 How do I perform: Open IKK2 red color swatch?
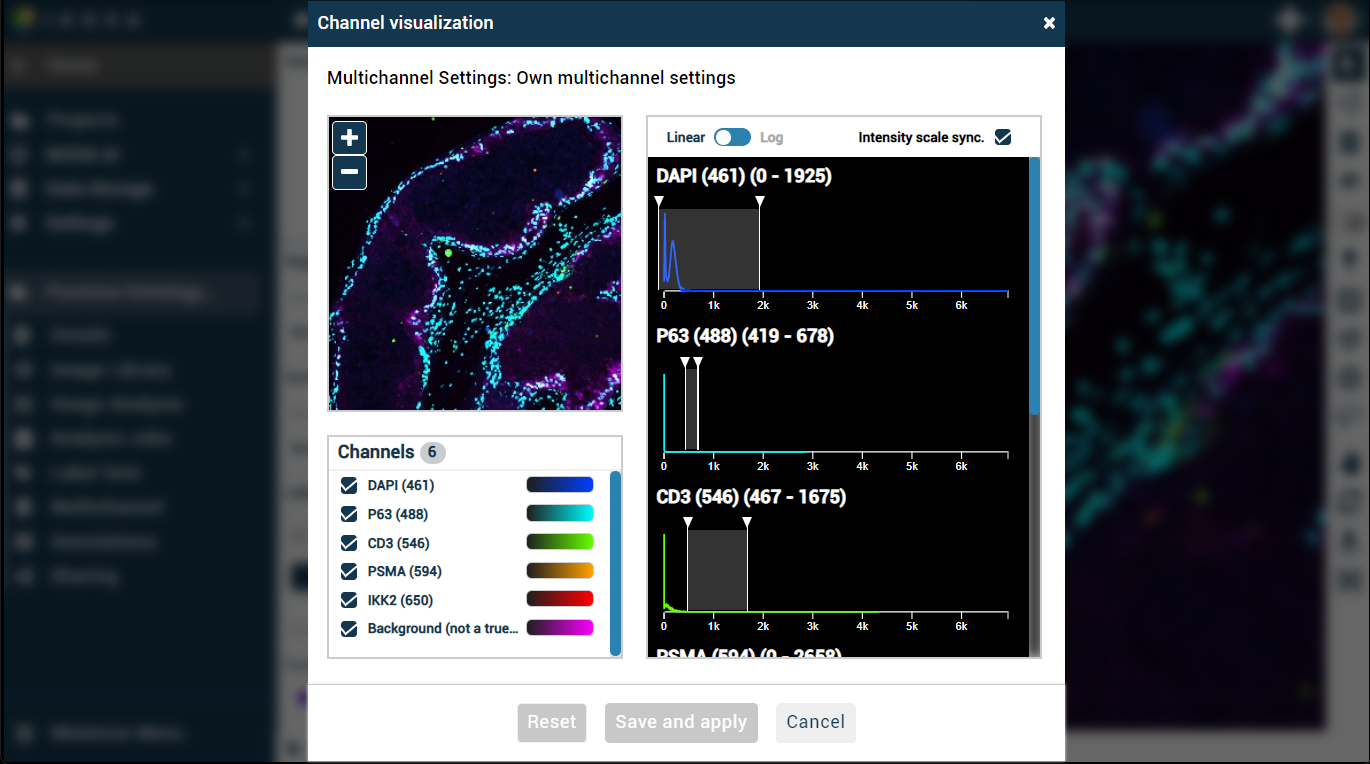coord(560,599)
